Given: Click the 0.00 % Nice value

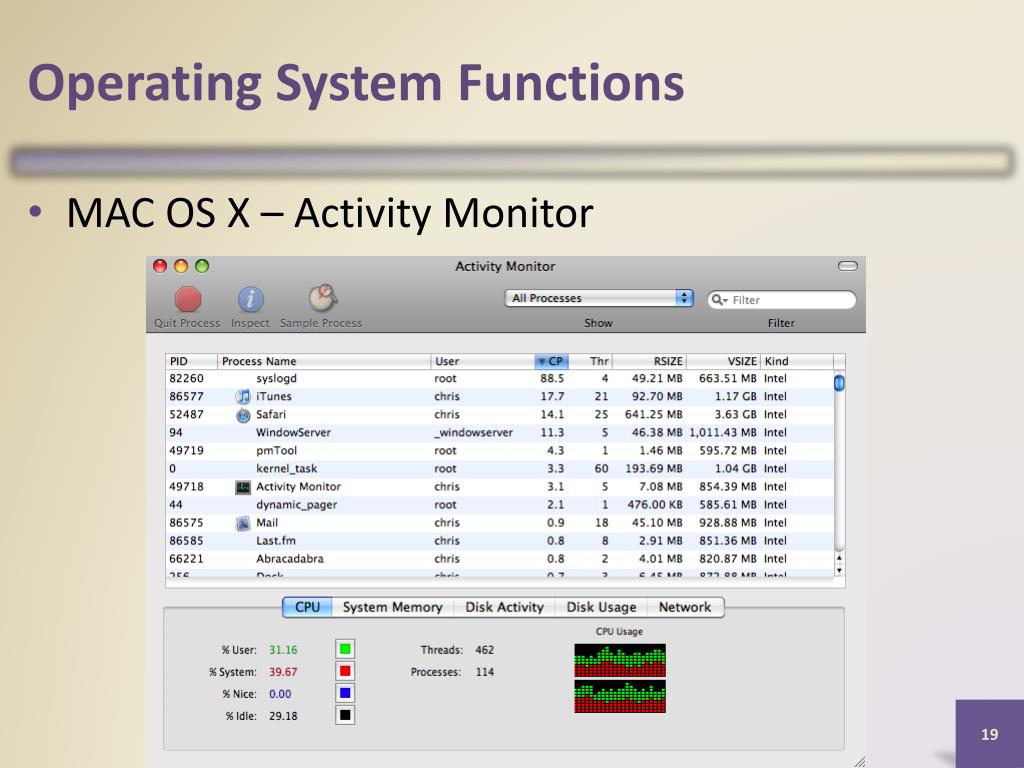Looking at the screenshot, I should click(x=280, y=694).
